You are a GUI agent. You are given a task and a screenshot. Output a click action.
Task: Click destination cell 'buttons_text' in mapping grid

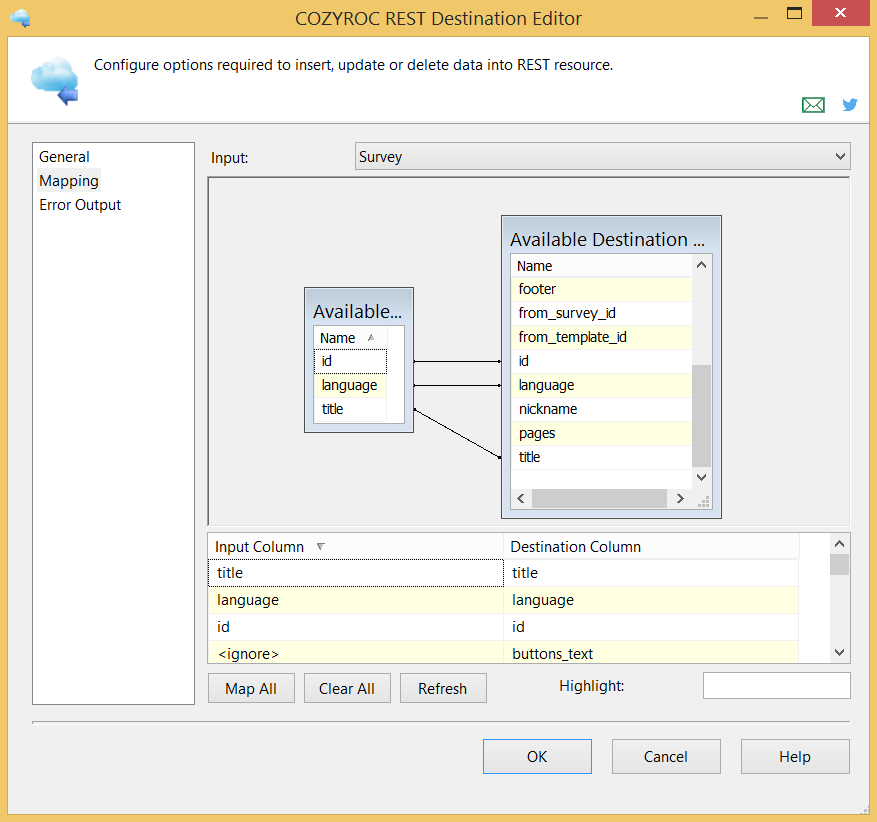(x=651, y=653)
